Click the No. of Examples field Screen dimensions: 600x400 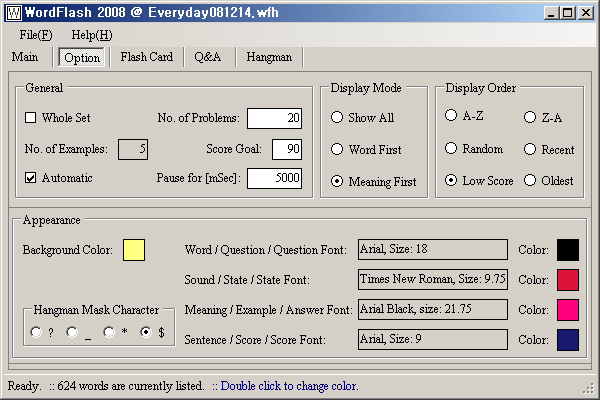pos(133,149)
